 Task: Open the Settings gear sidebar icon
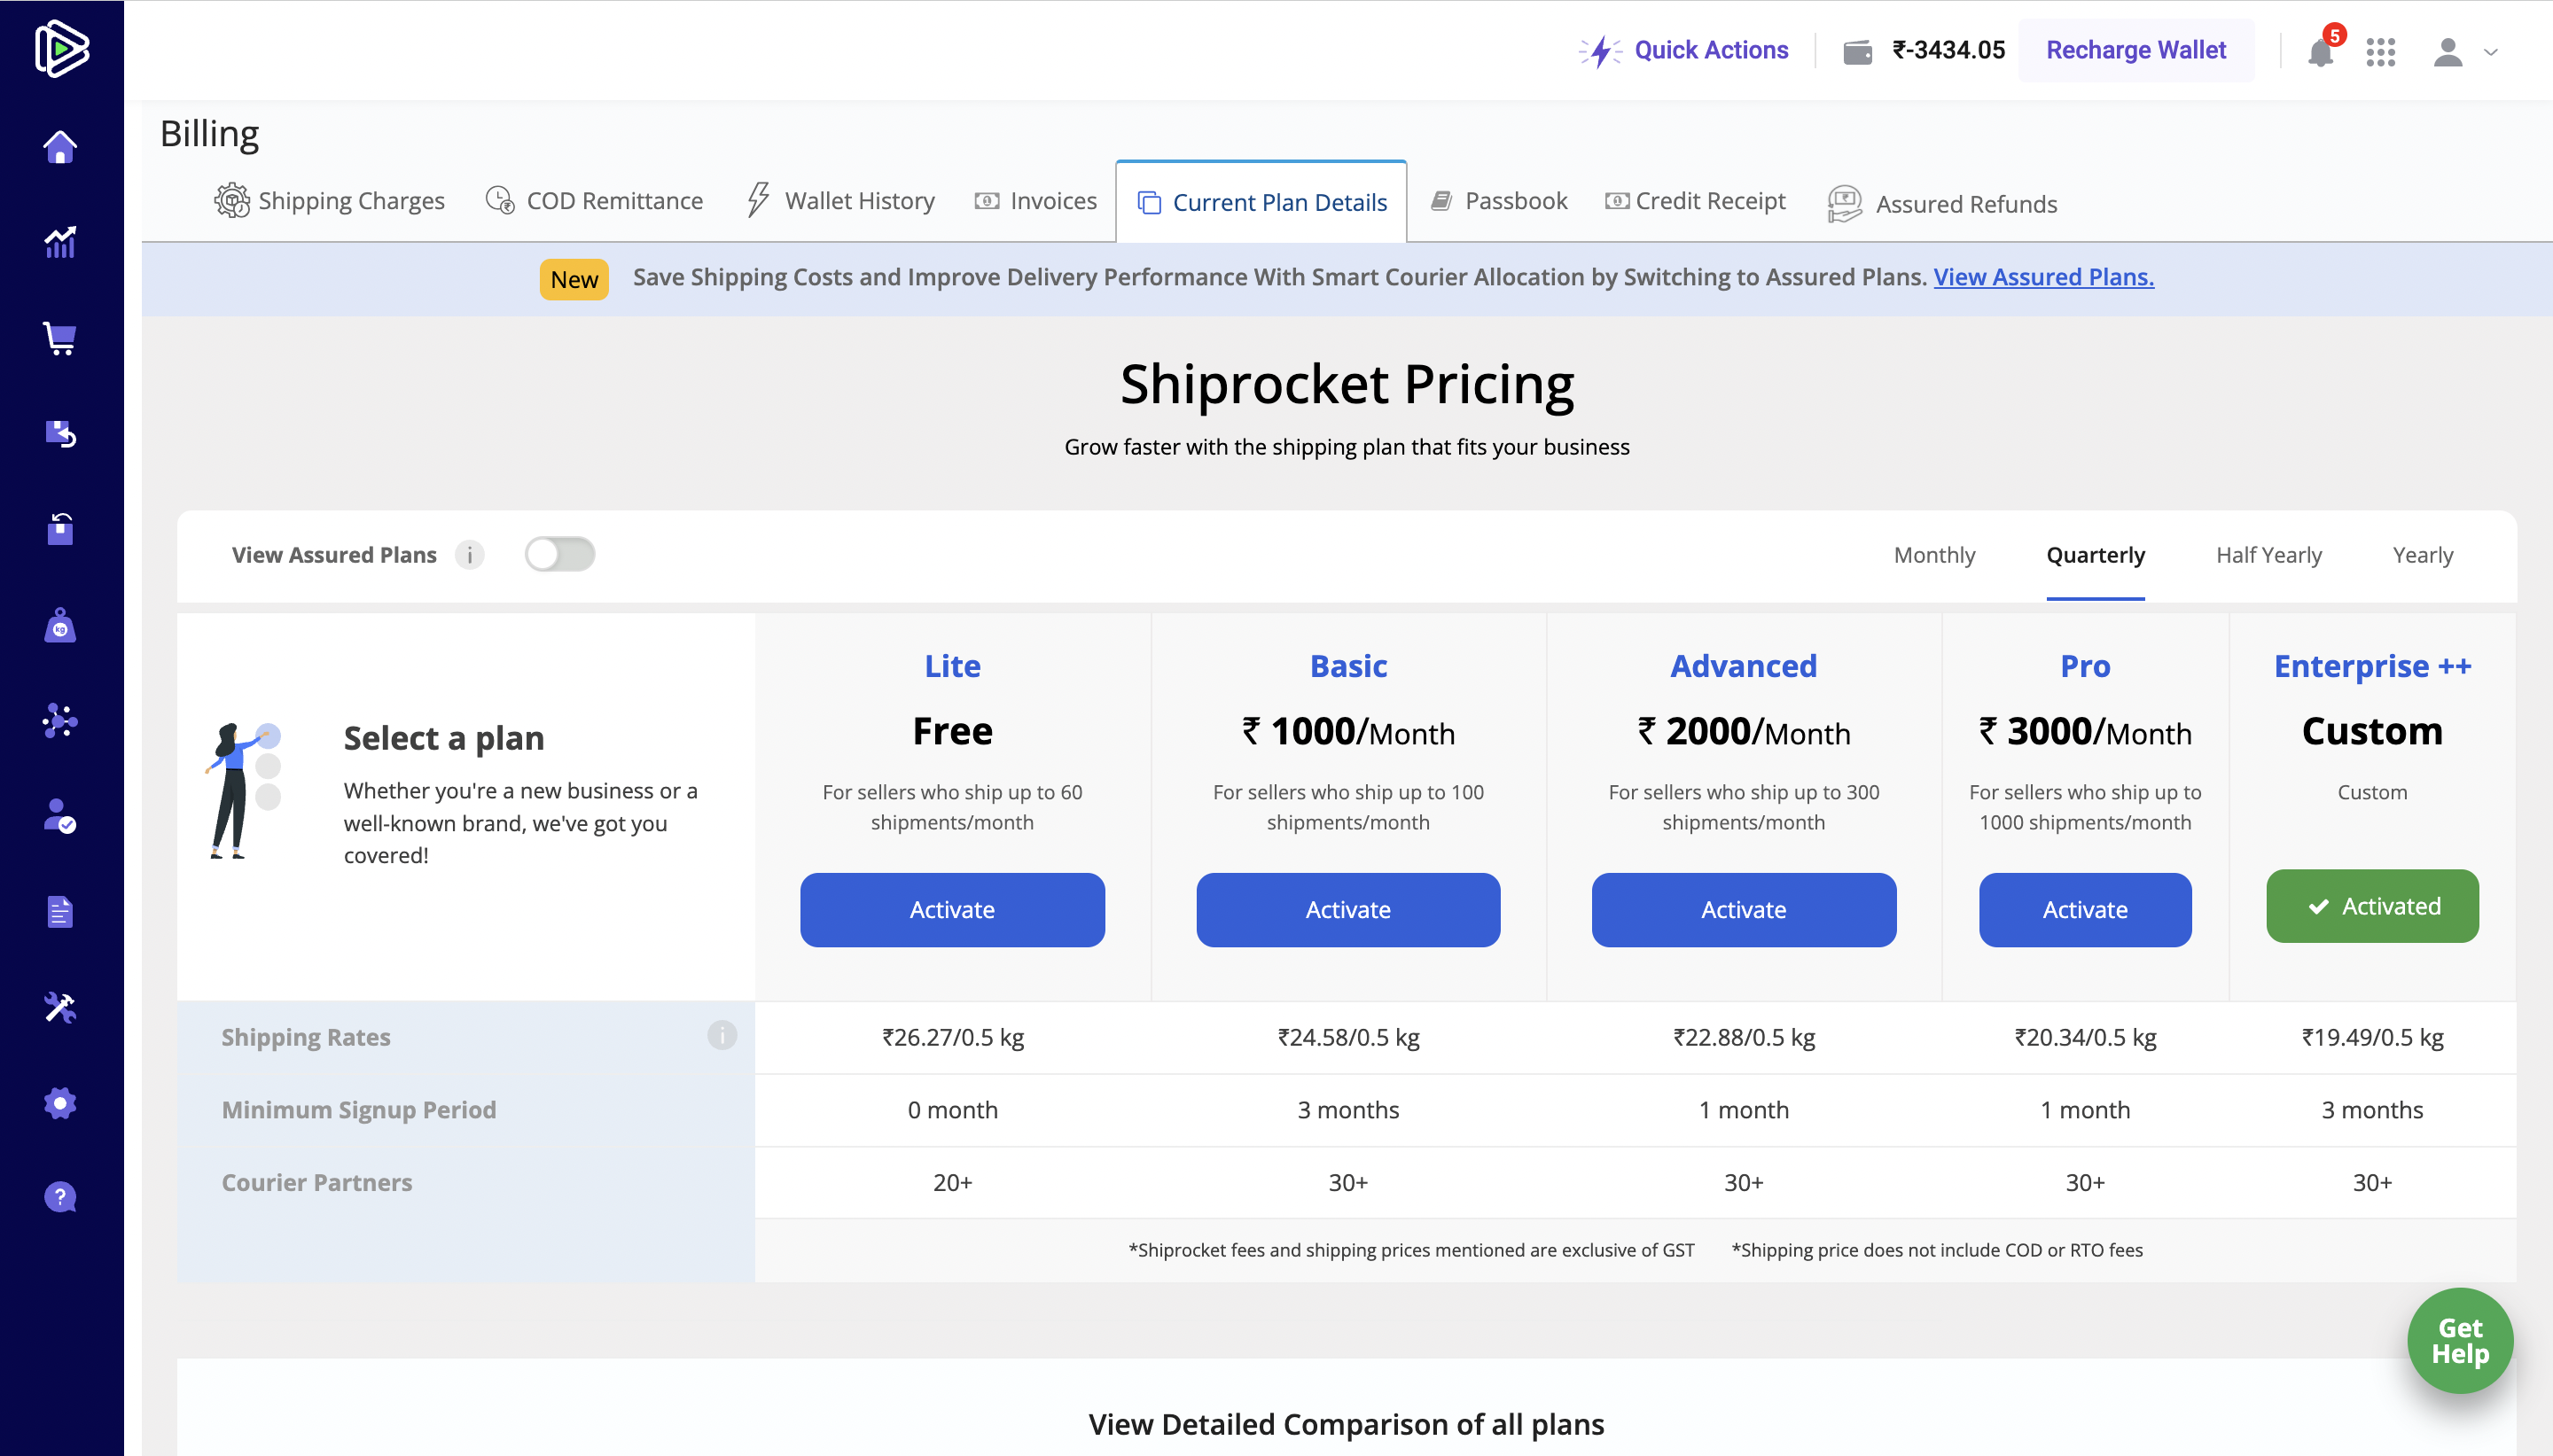click(60, 1102)
